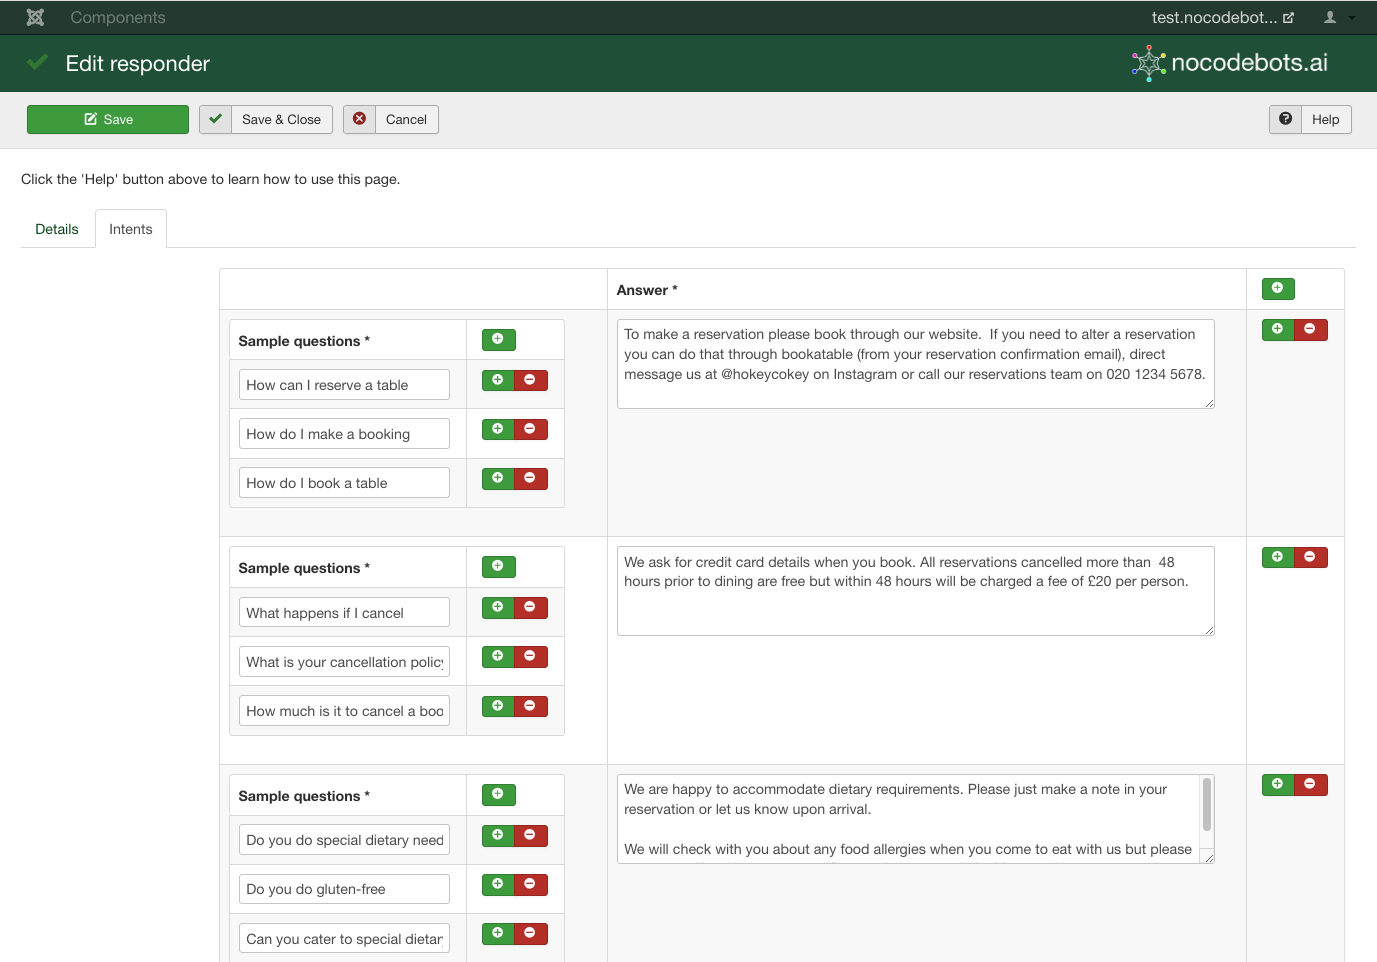This screenshot has height=962, width=1377.
Task: Delete the 'Do you do gluten-free' question
Action: click(x=530, y=884)
